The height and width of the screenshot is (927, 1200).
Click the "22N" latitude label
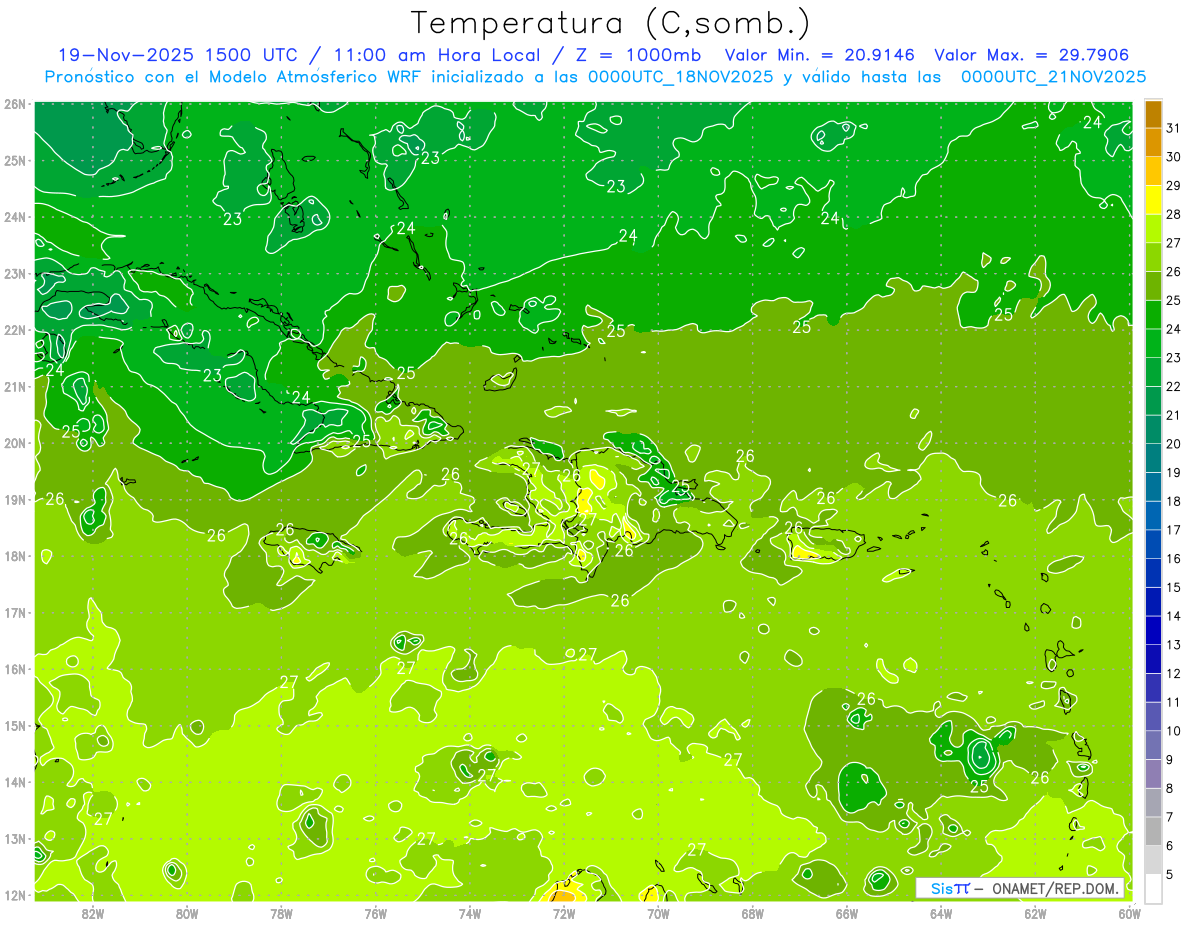pos(15,330)
